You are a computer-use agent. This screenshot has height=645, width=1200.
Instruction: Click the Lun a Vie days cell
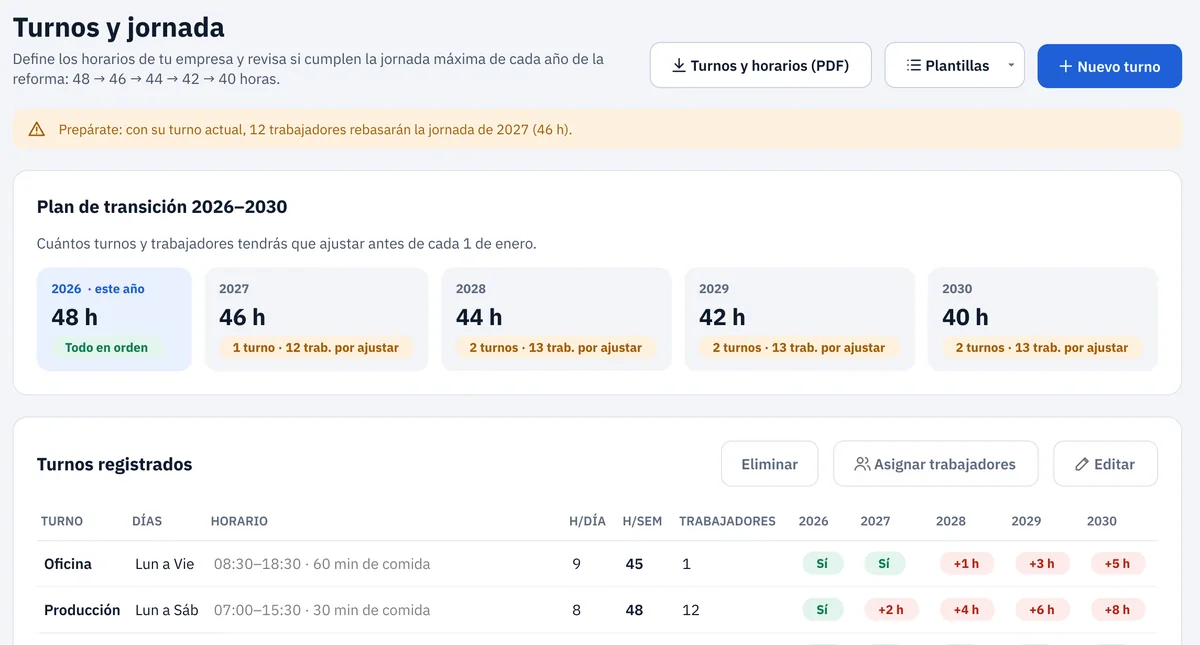coord(165,564)
